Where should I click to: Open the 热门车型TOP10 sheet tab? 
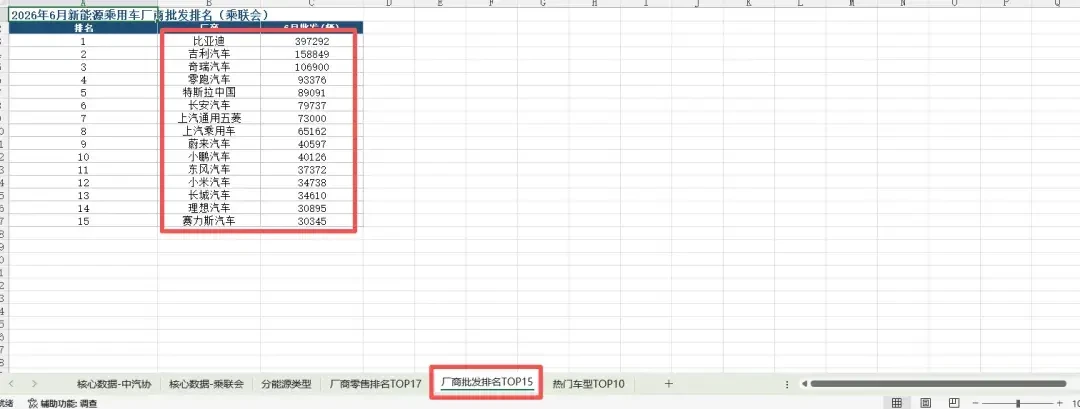(588, 384)
